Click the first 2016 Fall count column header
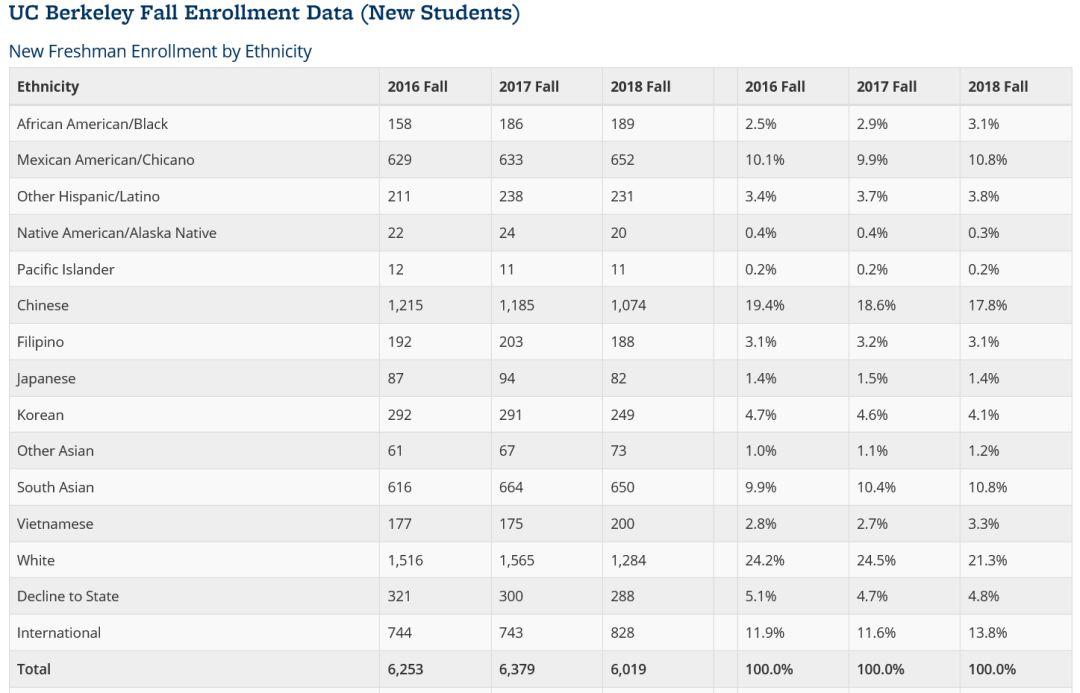1080x693 pixels. tap(417, 87)
